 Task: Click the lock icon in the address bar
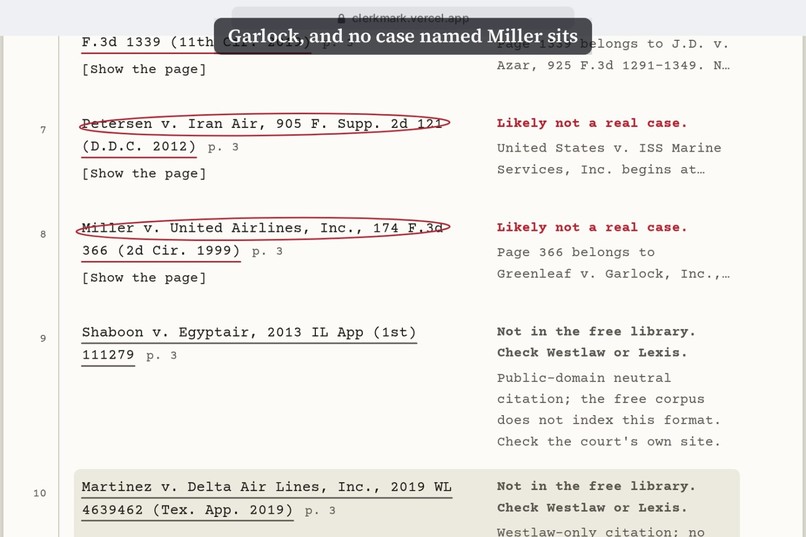pos(341,18)
